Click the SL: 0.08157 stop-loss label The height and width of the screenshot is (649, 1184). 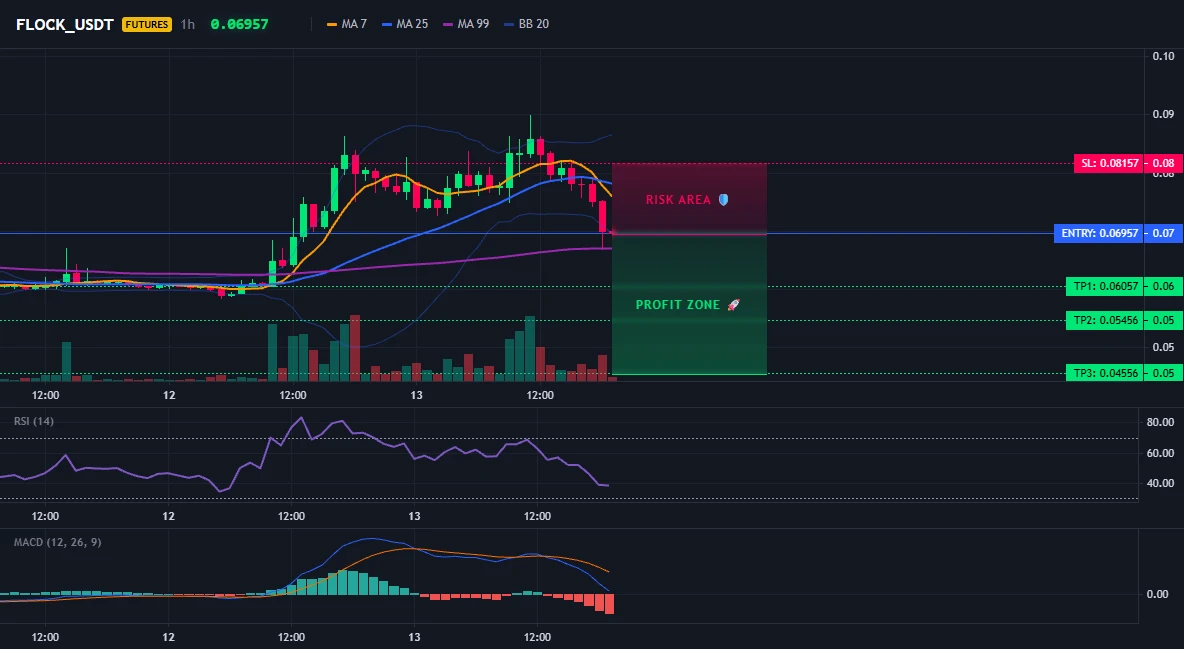click(x=1109, y=163)
